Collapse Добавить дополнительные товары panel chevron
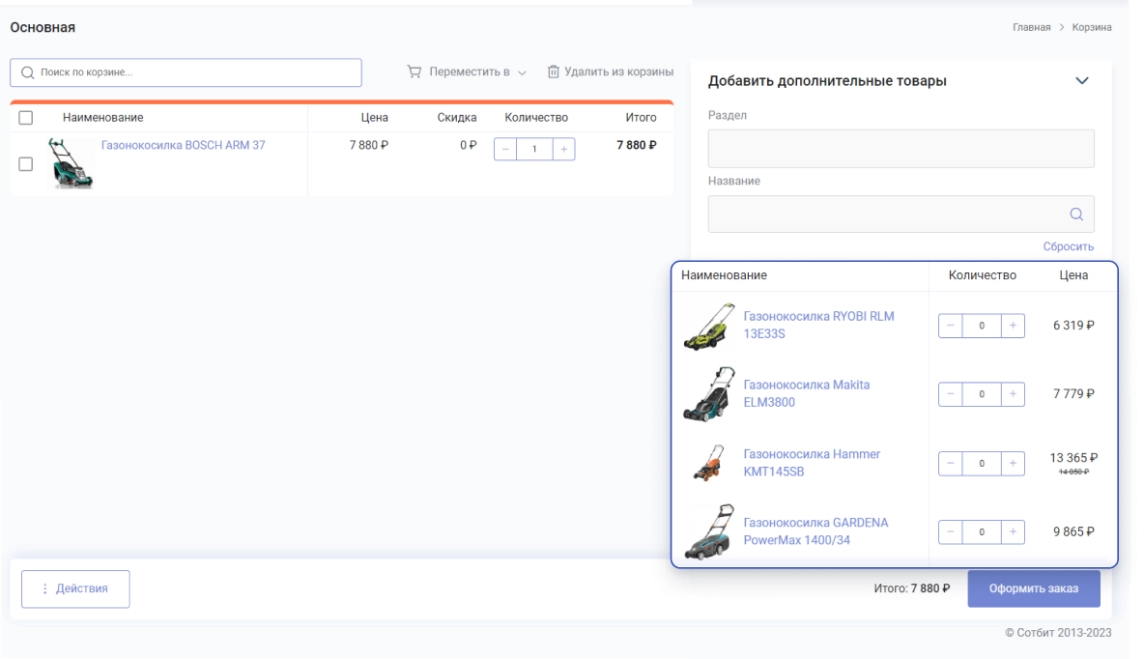This screenshot has height=659, width=1144. click(1082, 80)
